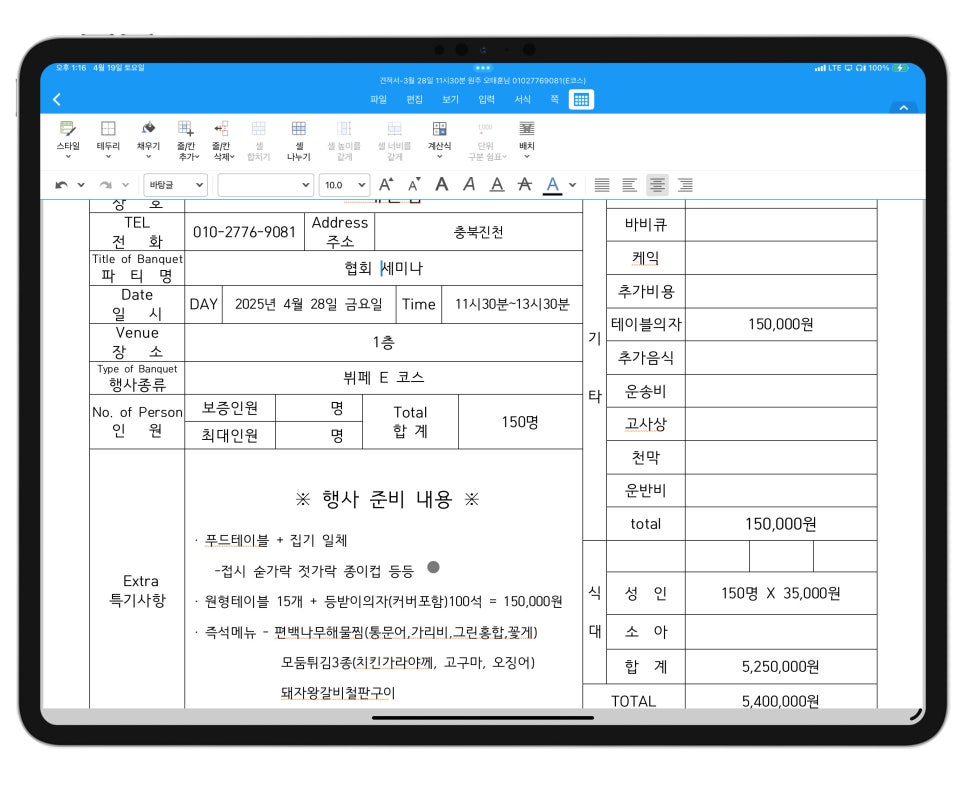Viewport: 966px width, 785px height.
Task: Open the 계산식 (formula) tool
Action: point(439,139)
